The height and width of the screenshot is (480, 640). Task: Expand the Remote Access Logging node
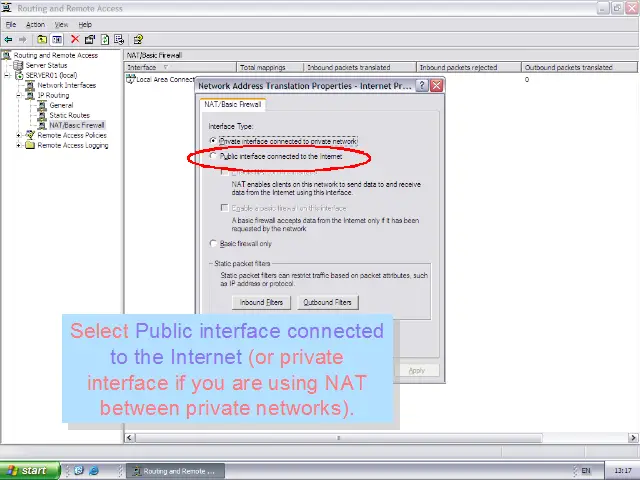pos(19,145)
